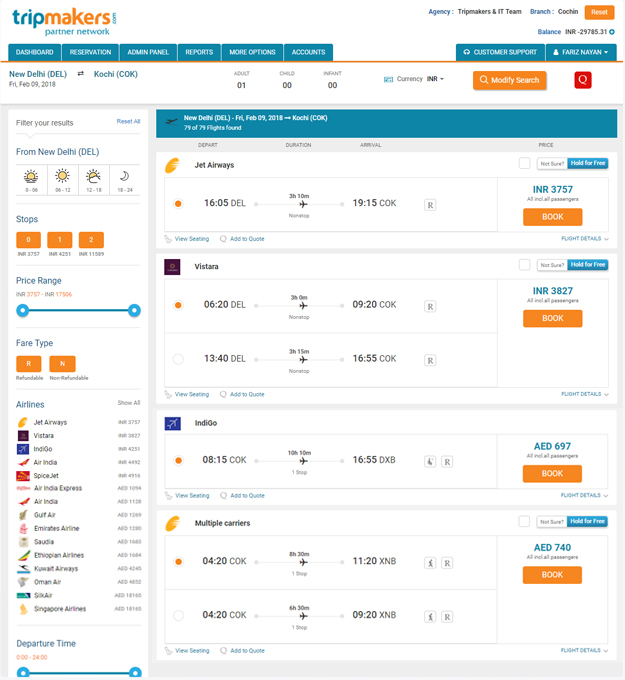Click the swap route arrows icon
The width and height of the screenshot is (625, 680).
tap(81, 74)
